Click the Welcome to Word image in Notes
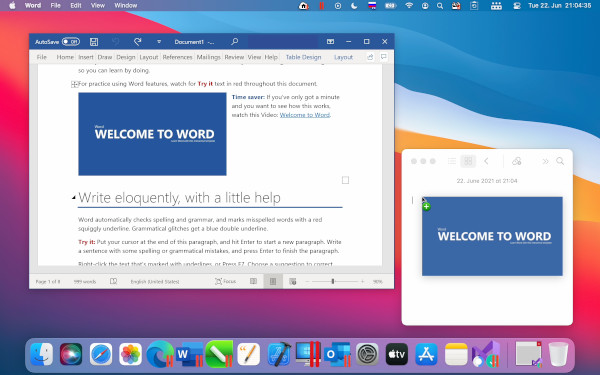Viewport: 600px width, 375px height. point(492,236)
